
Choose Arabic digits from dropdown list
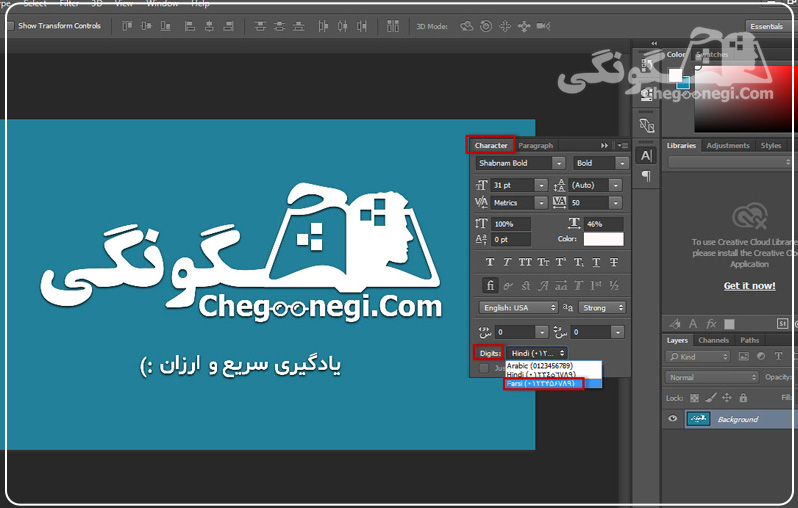click(554, 365)
